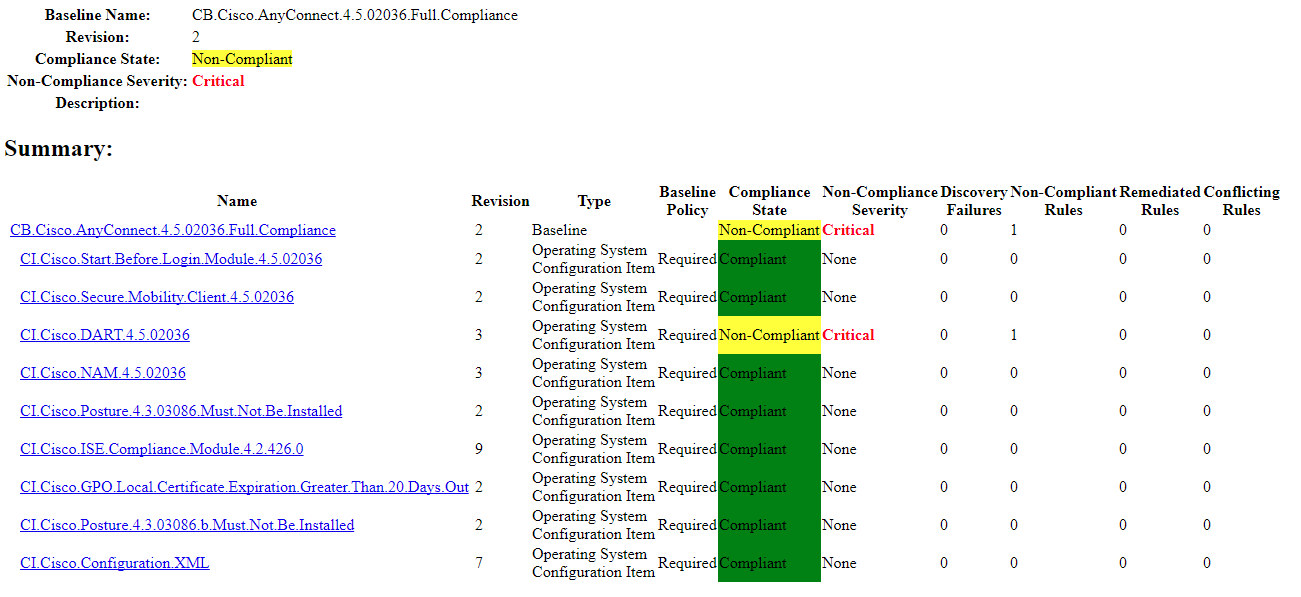Image resolution: width=1301 pixels, height=597 pixels.
Task: Click the "Remediated Rules" column header
Action: (1160, 201)
